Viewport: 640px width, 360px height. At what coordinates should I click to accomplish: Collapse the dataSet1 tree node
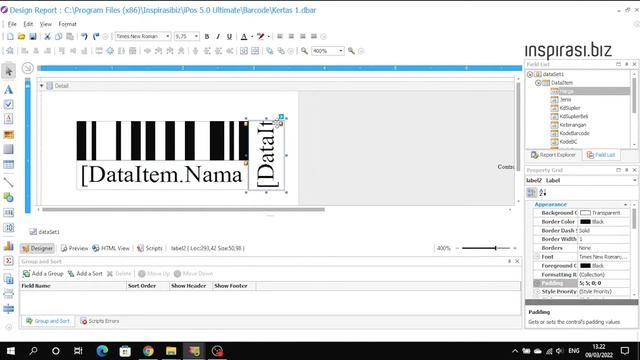pyautogui.click(x=530, y=74)
